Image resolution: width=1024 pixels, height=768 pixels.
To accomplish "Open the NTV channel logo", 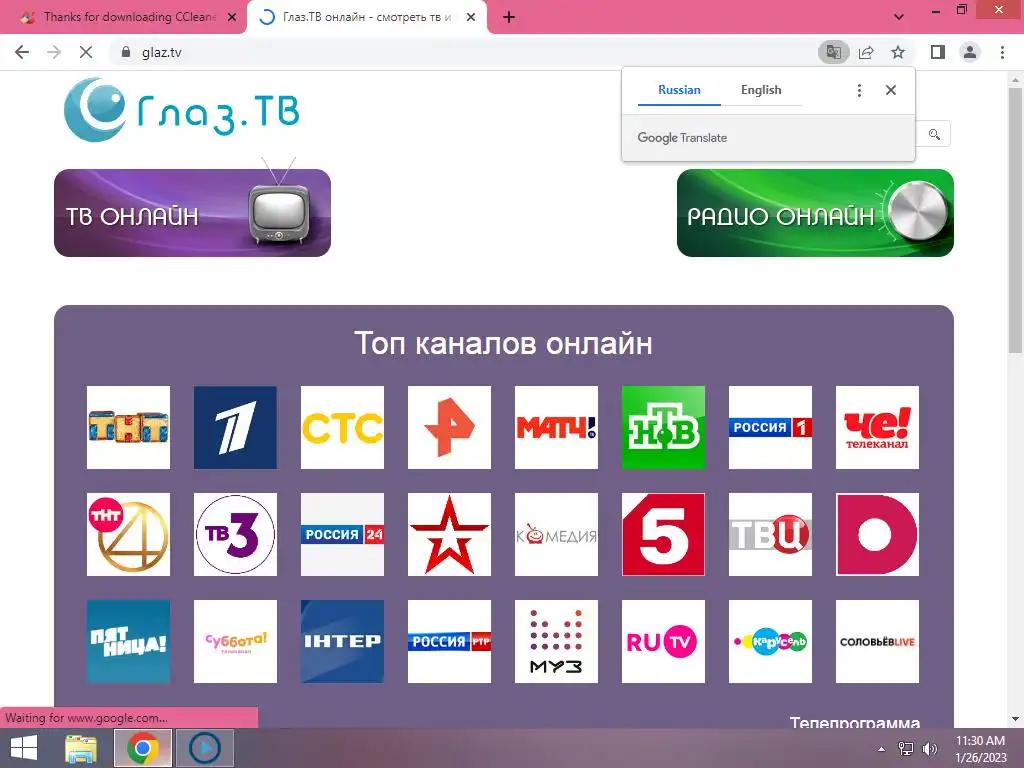I will (x=664, y=427).
